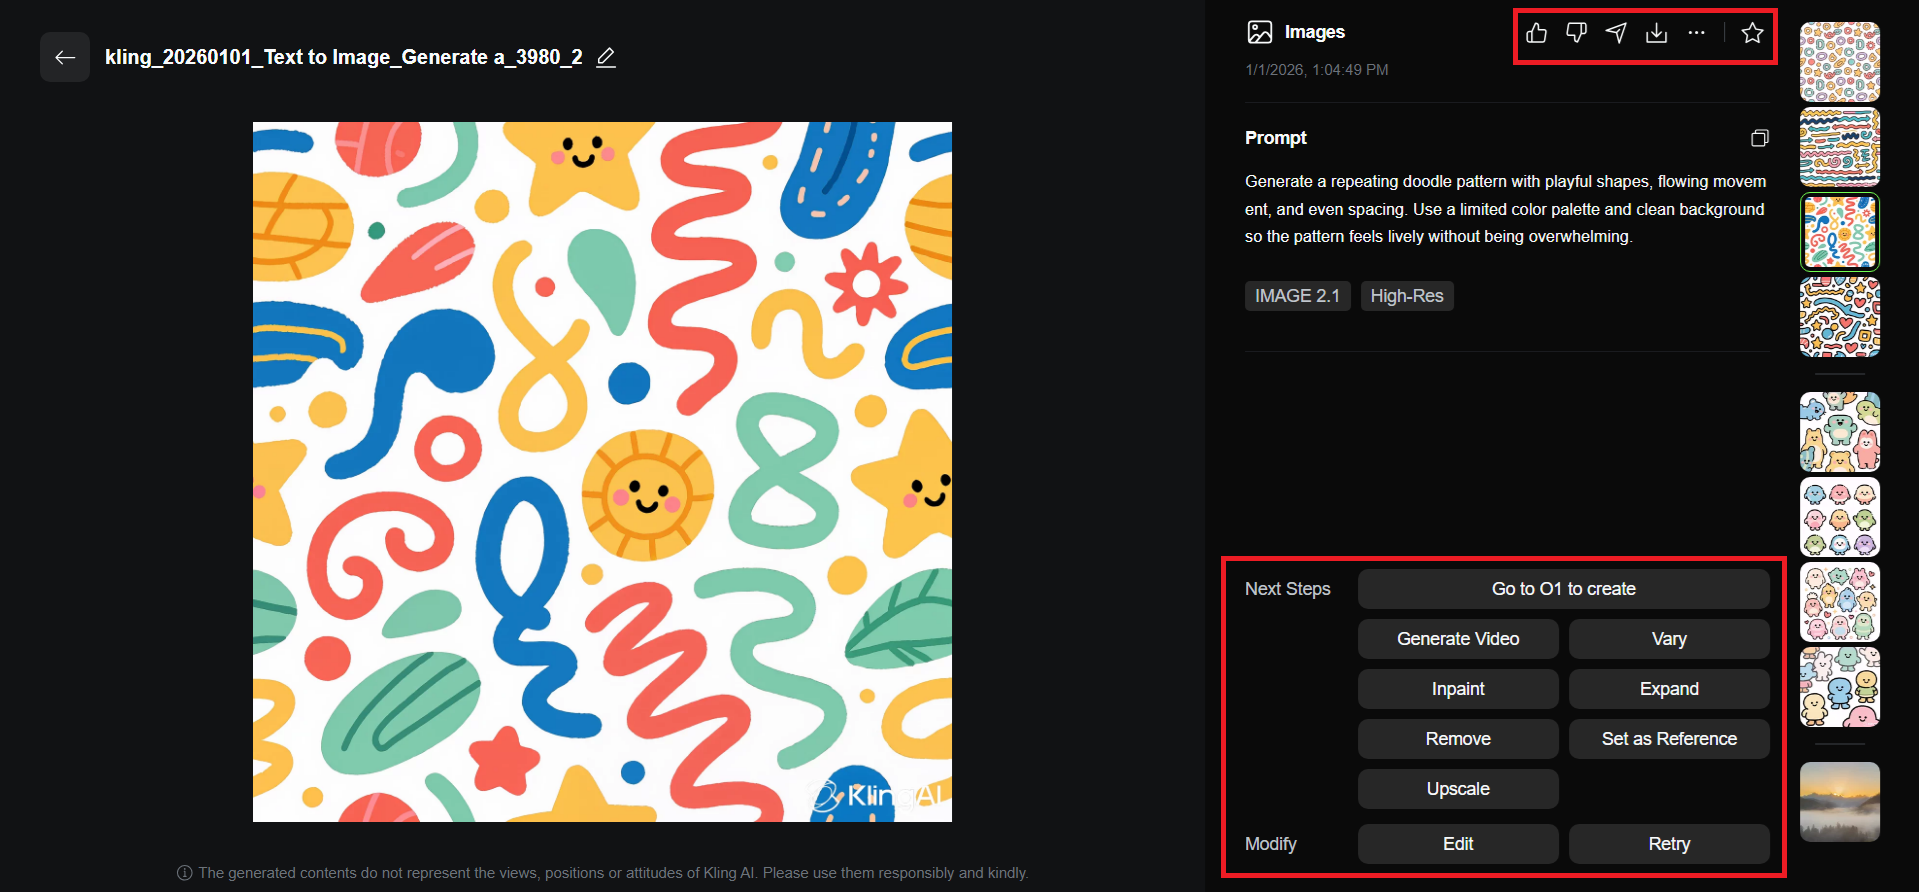
Task: Open the three-dot more options menu
Action: point(1697,33)
